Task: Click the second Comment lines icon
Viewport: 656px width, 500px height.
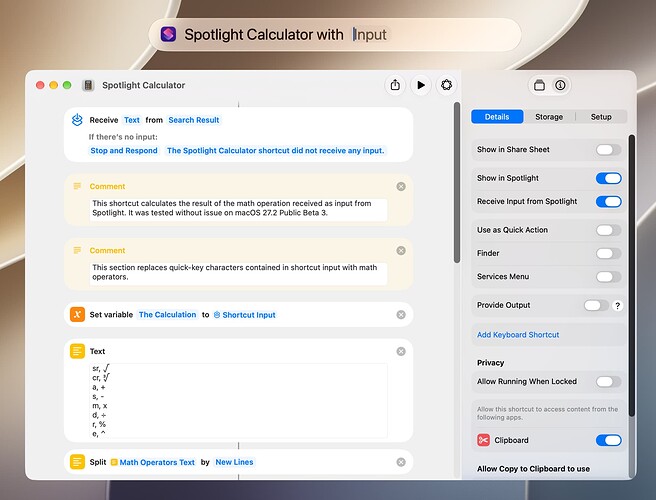Action: coord(77,250)
